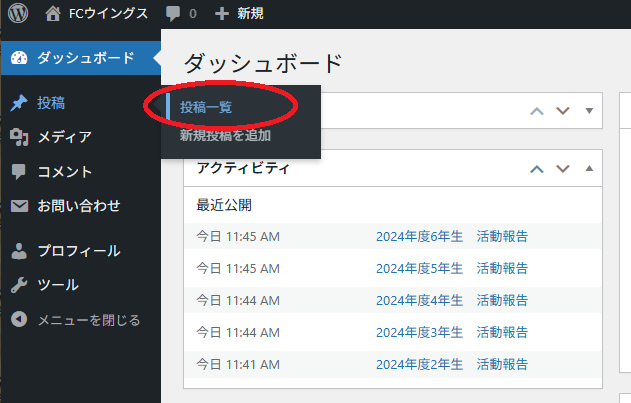Open the メディア menu in sidebar

(64, 137)
